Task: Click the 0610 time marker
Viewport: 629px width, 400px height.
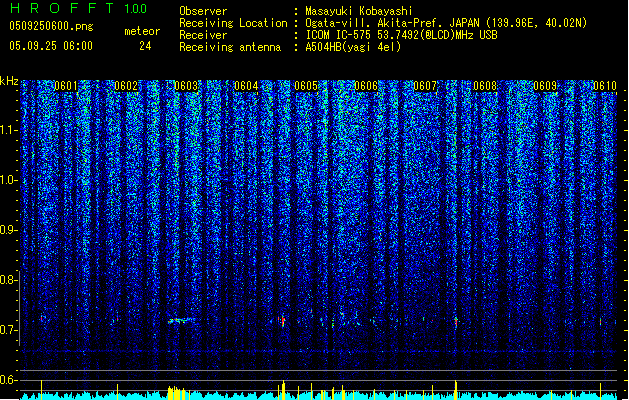Action: 605,86
